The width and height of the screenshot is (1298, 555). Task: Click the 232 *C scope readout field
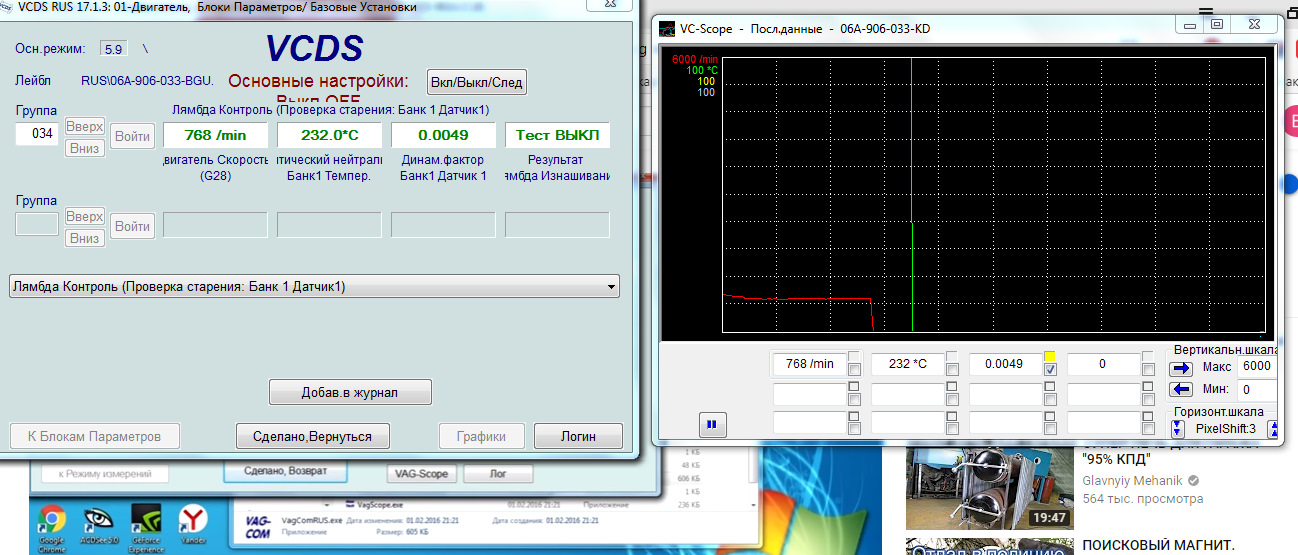907,364
